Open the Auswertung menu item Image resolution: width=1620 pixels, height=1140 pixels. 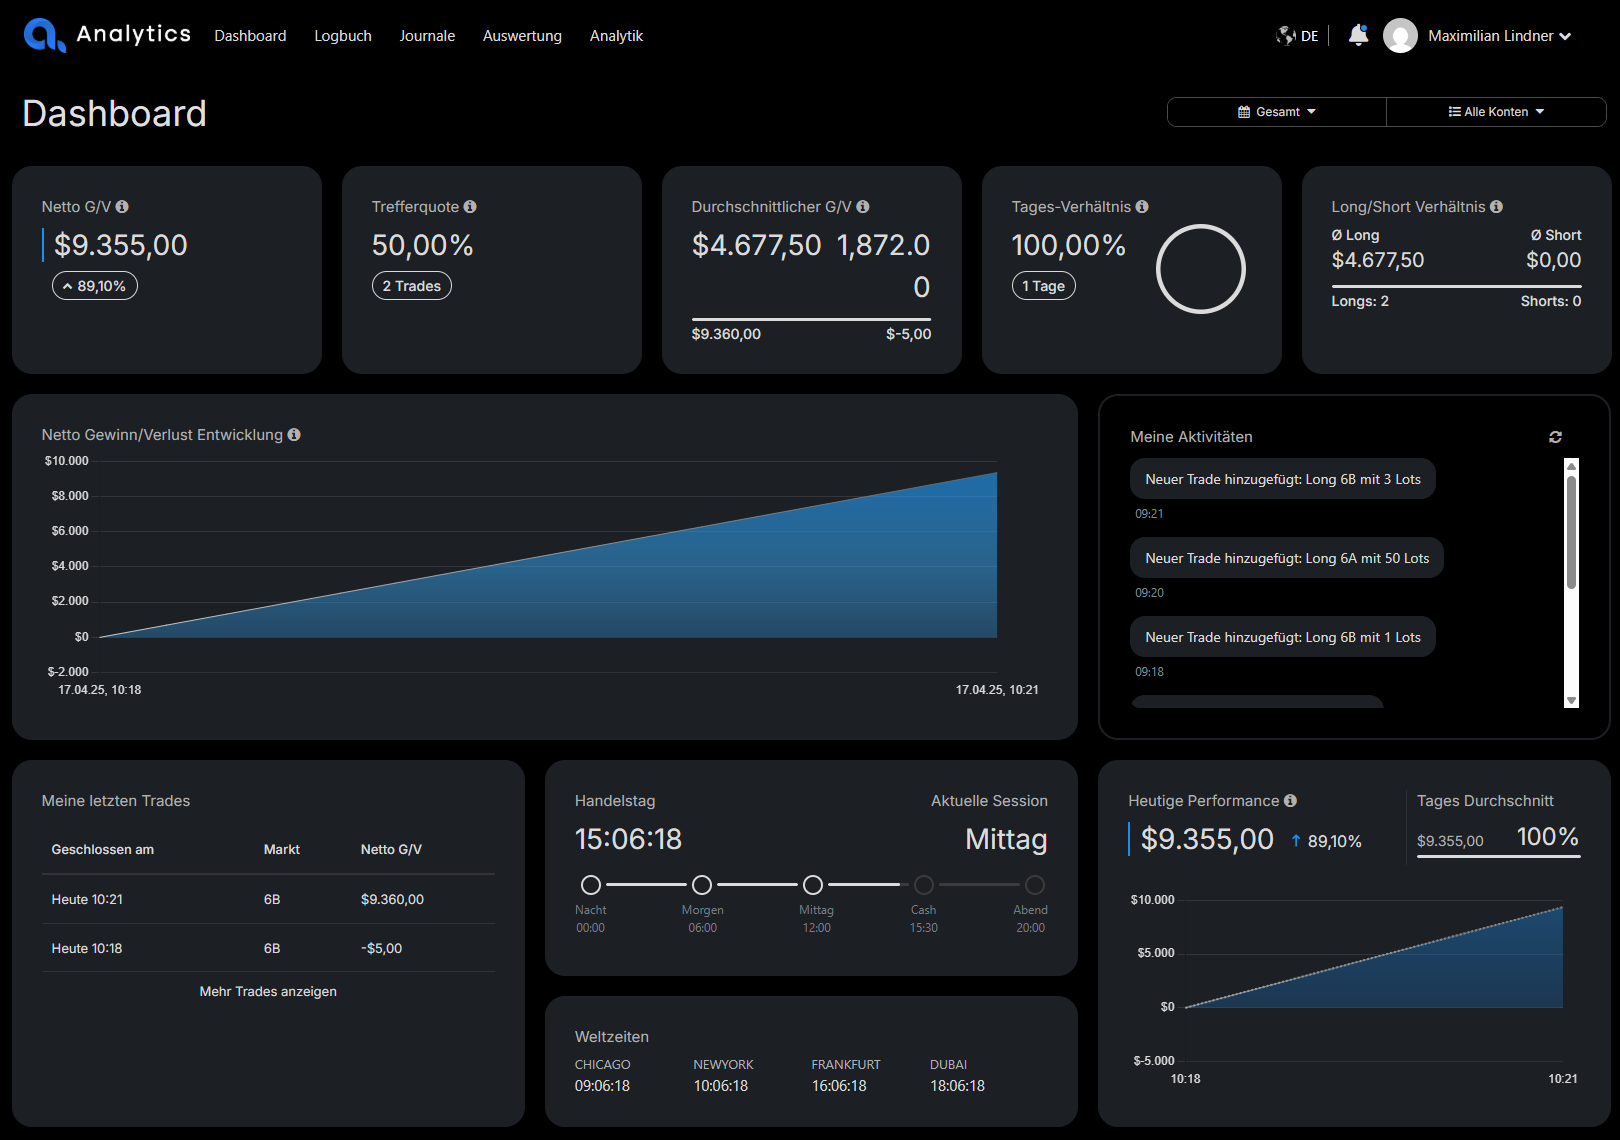[x=522, y=36]
